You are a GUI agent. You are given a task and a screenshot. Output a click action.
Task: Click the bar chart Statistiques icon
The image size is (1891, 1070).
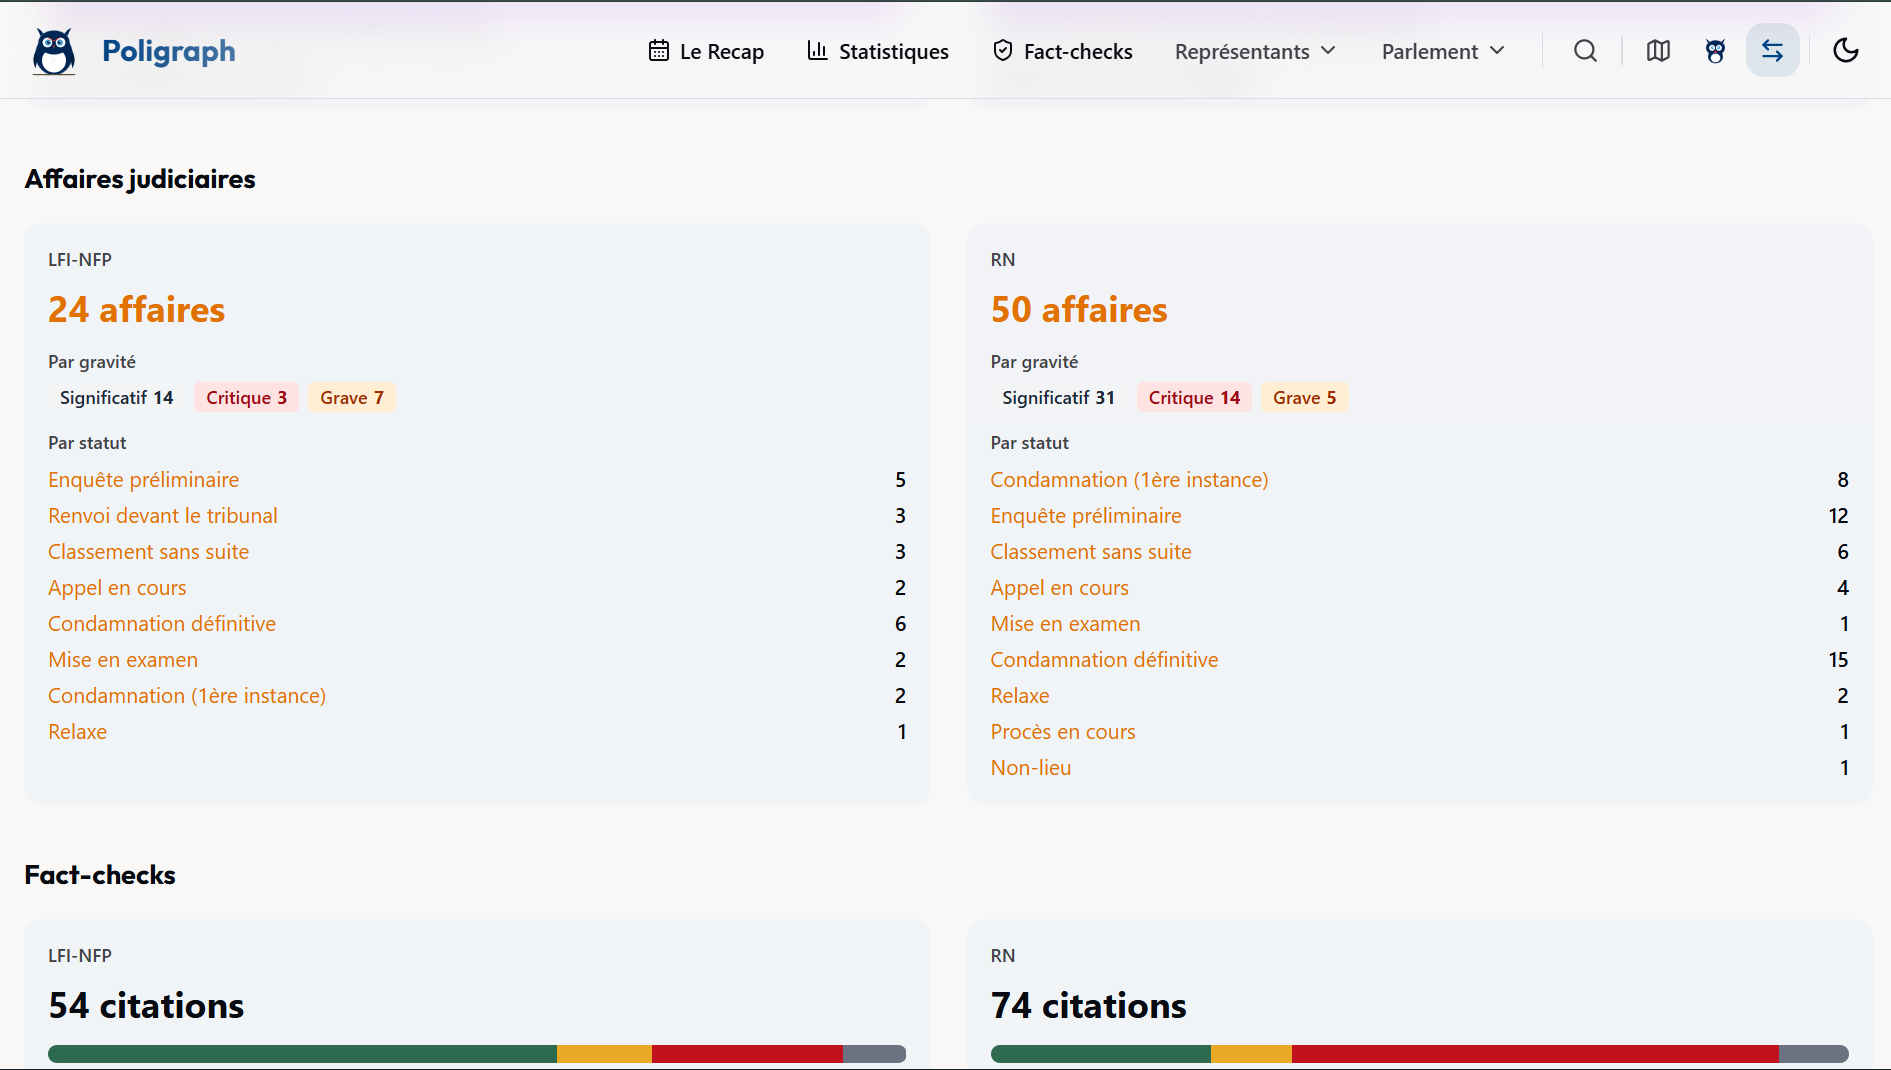coord(817,51)
